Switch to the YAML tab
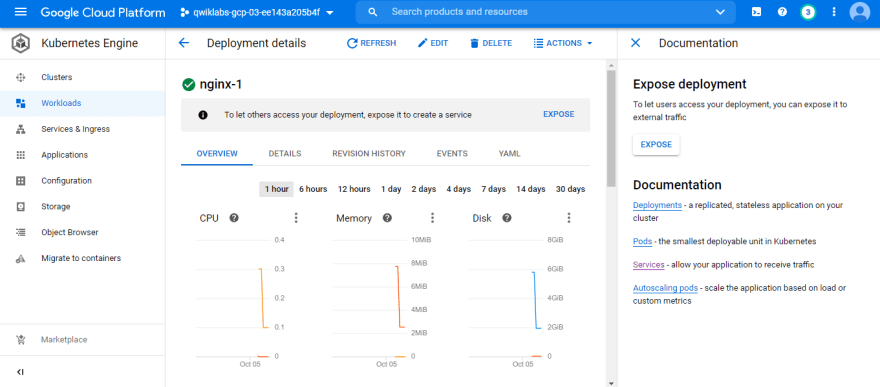The height and width of the screenshot is (387, 880). coord(509,154)
